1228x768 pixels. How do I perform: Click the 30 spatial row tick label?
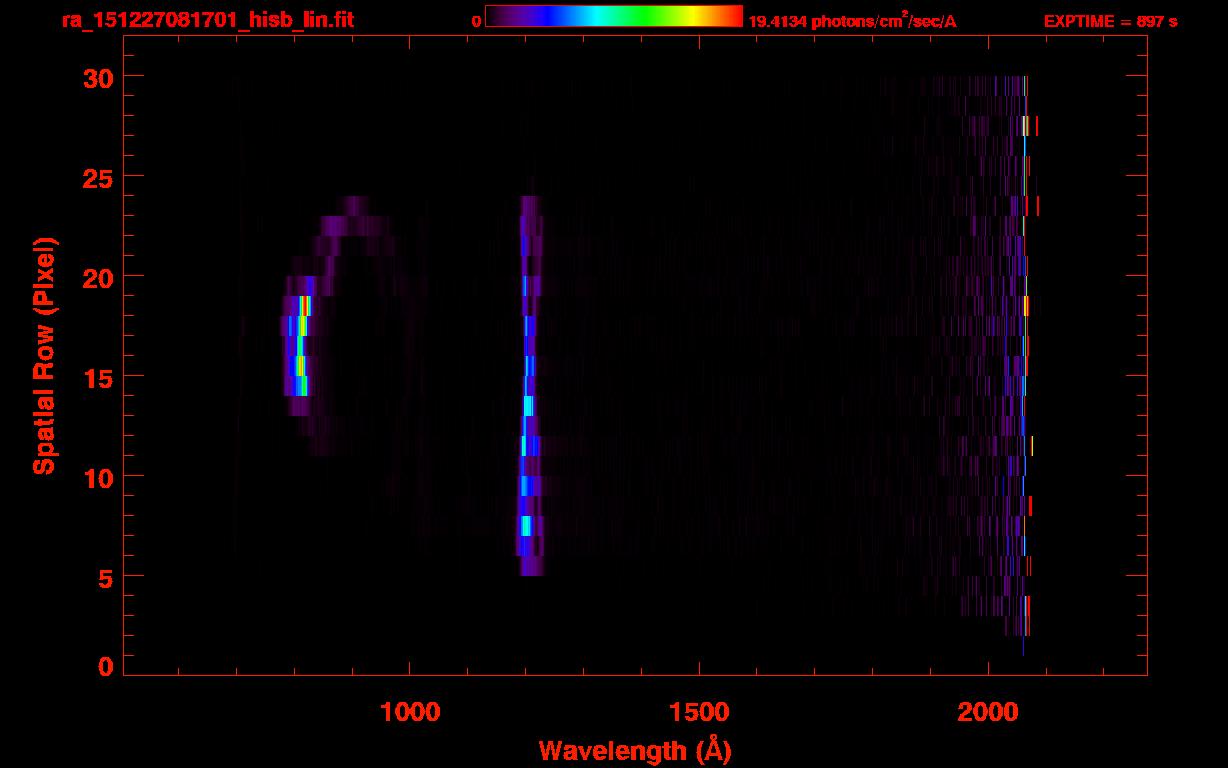tap(99, 77)
